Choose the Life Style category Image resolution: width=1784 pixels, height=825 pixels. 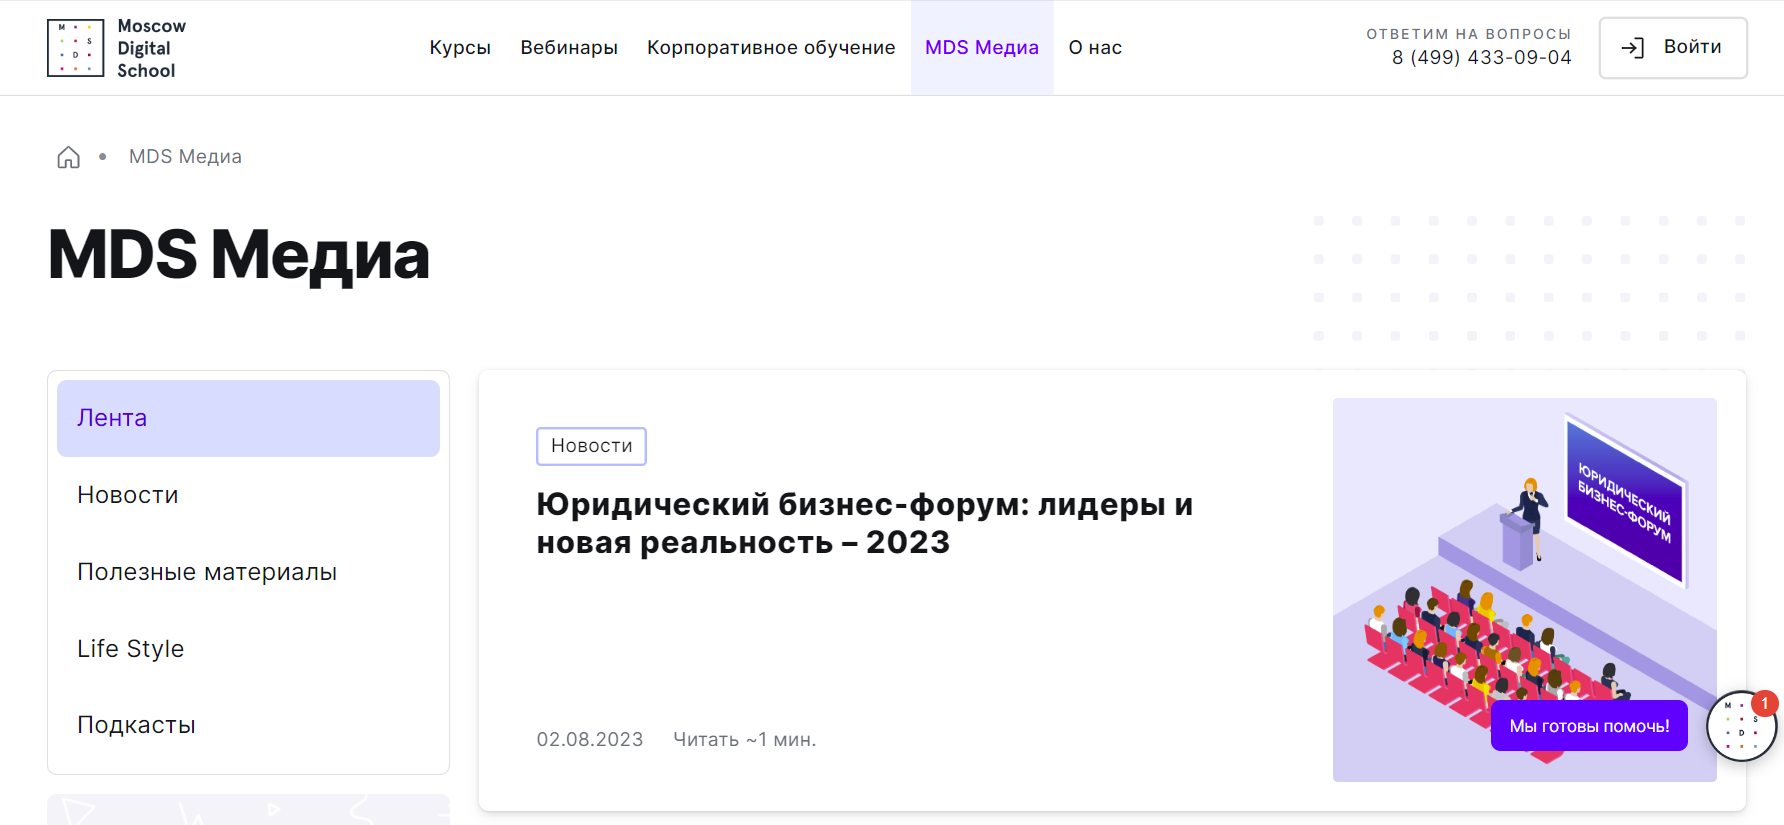pyautogui.click(x=248, y=649)
